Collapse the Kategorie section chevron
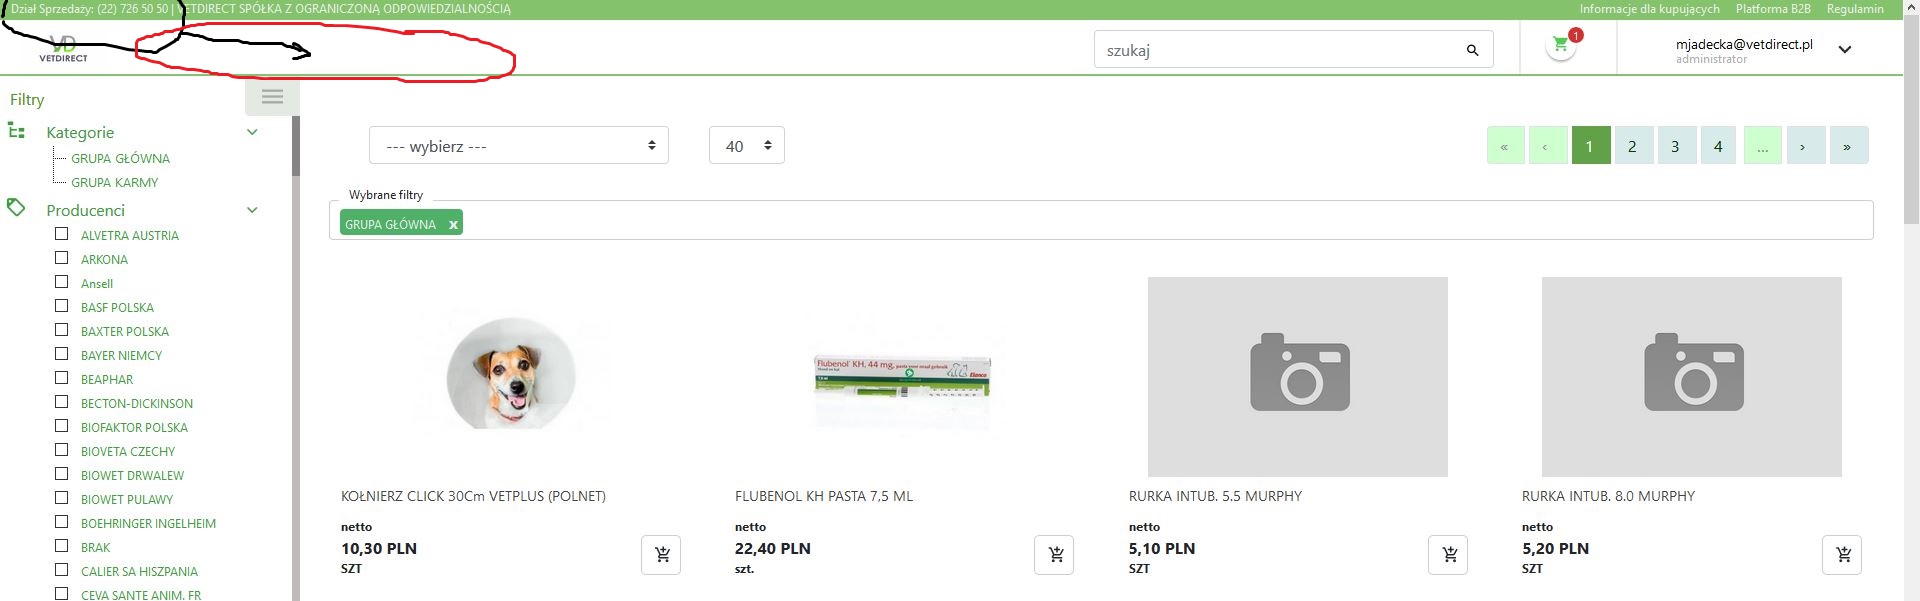The image size is (1920, 601). 252,132
